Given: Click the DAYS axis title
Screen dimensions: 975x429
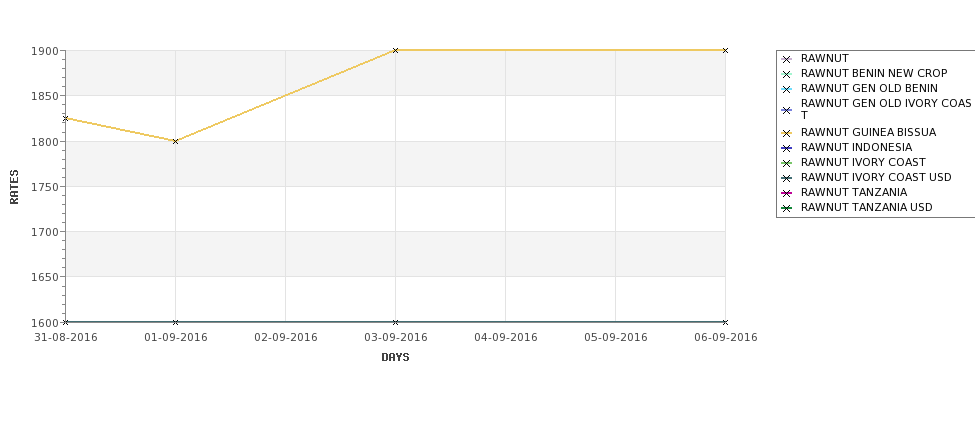Looking at the screenshot, I should tap(395, 358).
